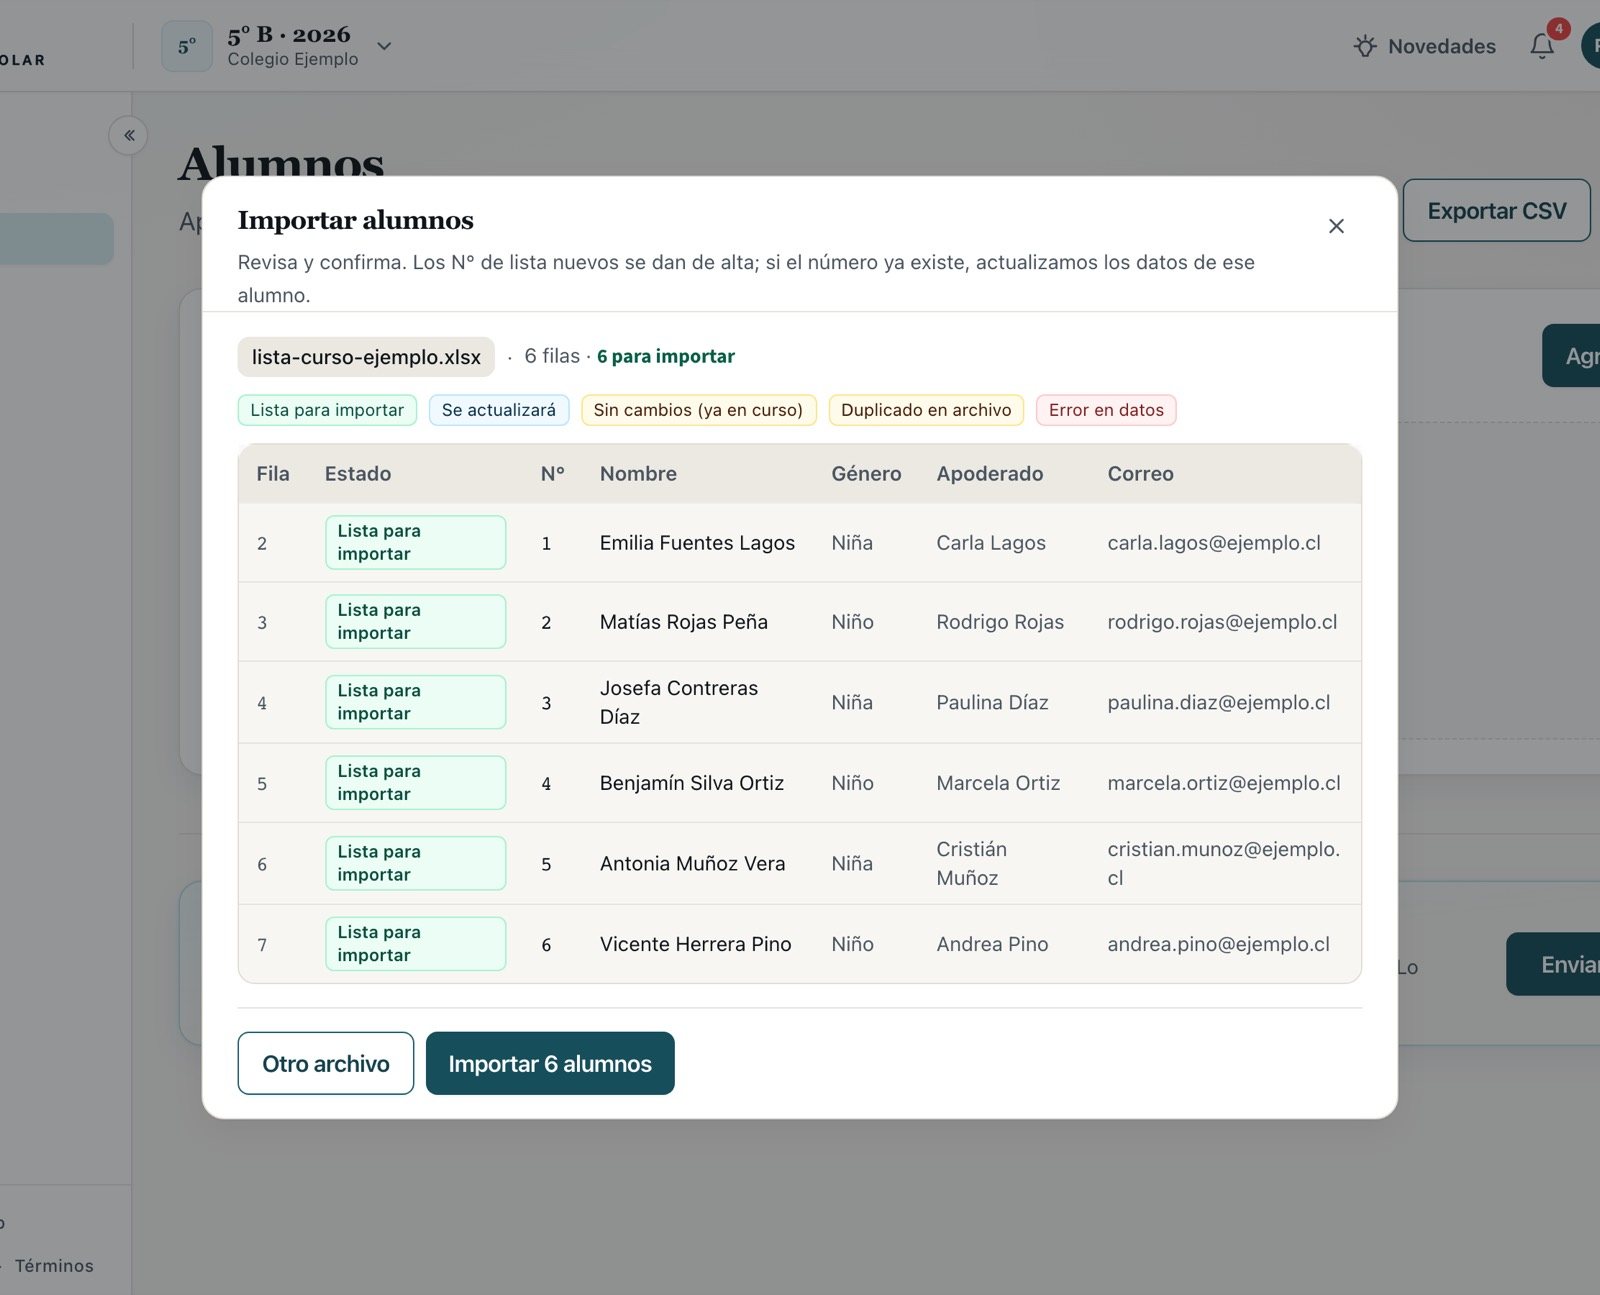
Task: Click email rodrigo.rojas@ejemplo.cl
Action: point(1222,622)
